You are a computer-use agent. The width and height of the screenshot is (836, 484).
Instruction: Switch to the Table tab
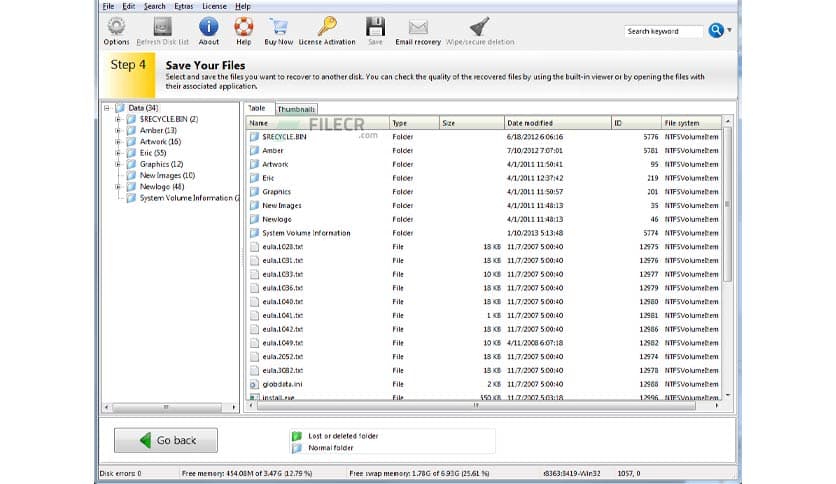[x=257, y=108]
